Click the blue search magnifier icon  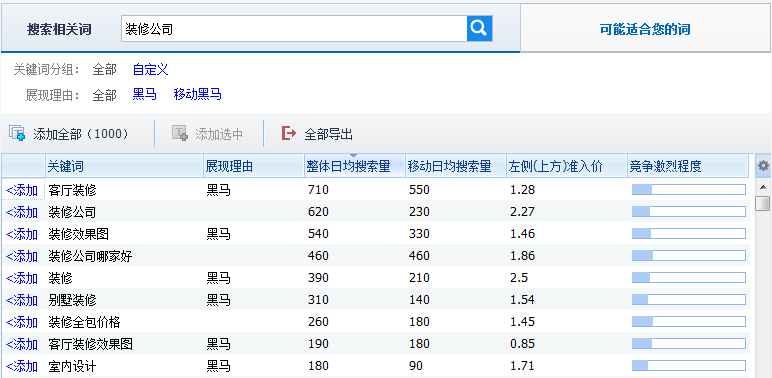click(x=479, y=29)
